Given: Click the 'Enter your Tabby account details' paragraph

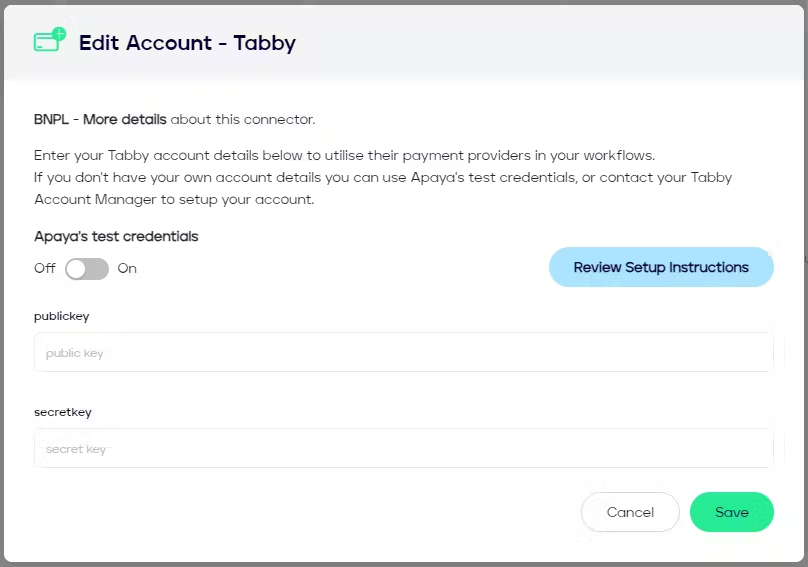Looking at the screenshot, I should (345, 156).
